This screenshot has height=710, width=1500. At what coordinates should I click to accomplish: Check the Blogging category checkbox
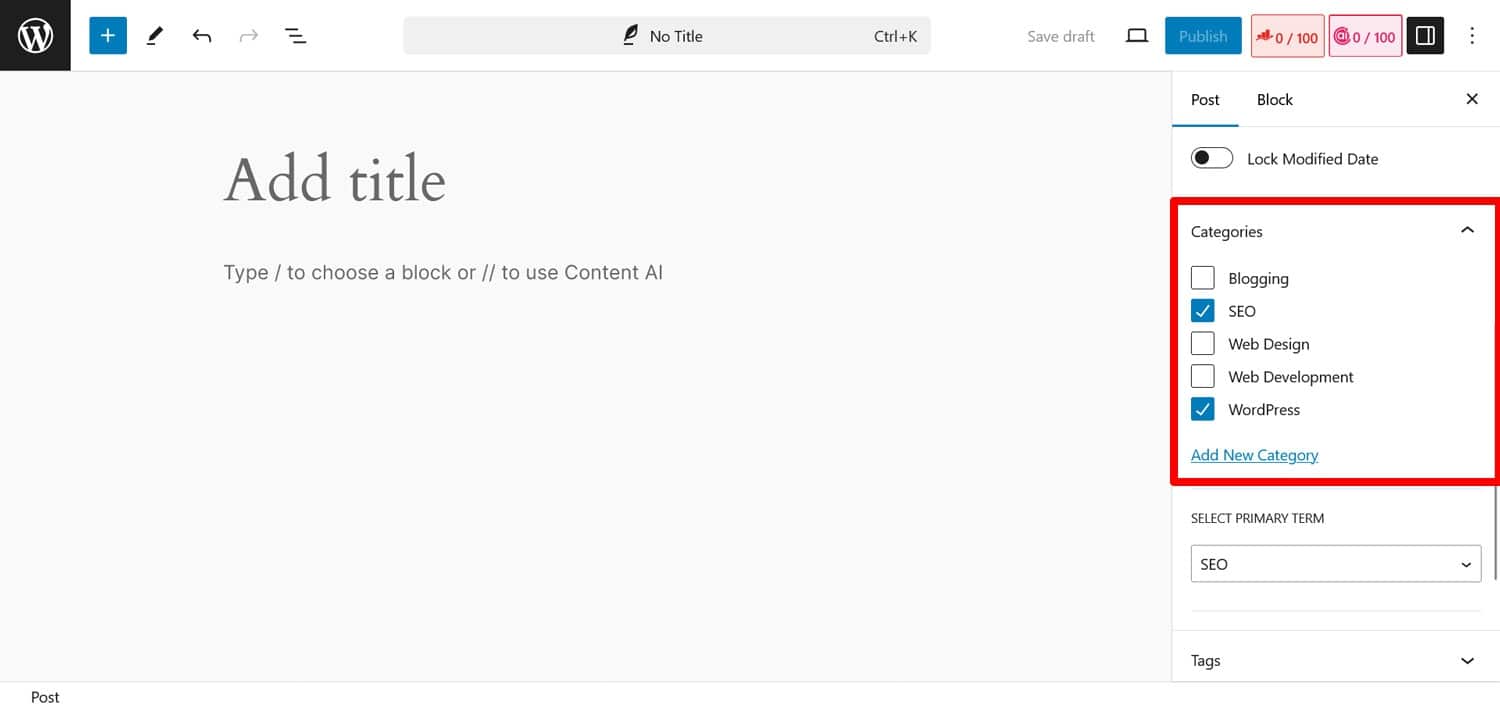coord(1202,277)
